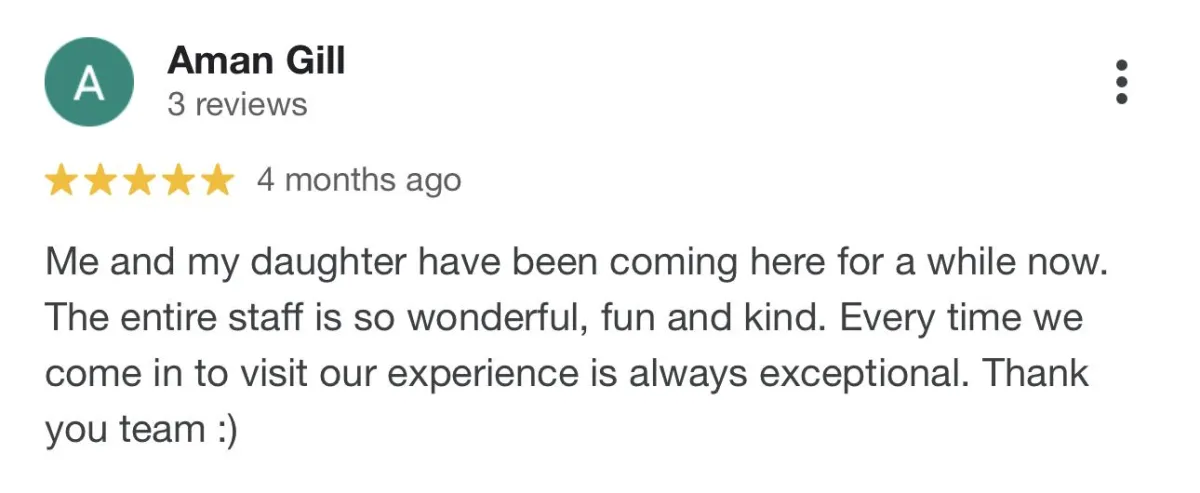The image size is (1200, 493).
Task: Click the line starting "come in to visit"
Action: (567, 375)
